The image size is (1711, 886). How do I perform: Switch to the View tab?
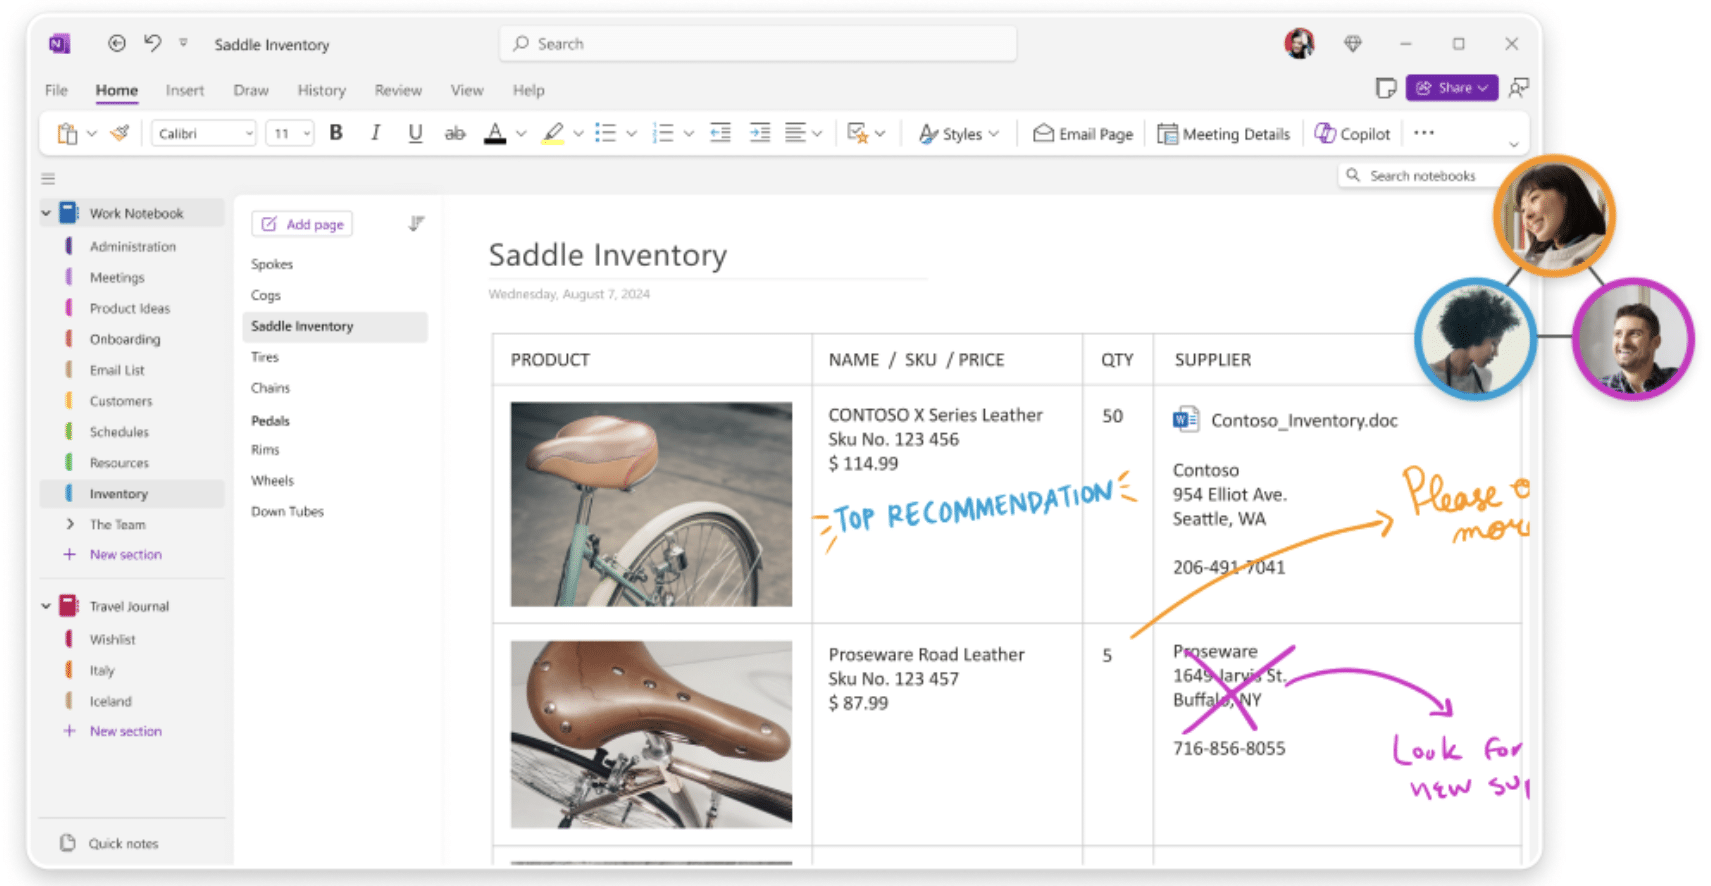click(x=467, y=90)
